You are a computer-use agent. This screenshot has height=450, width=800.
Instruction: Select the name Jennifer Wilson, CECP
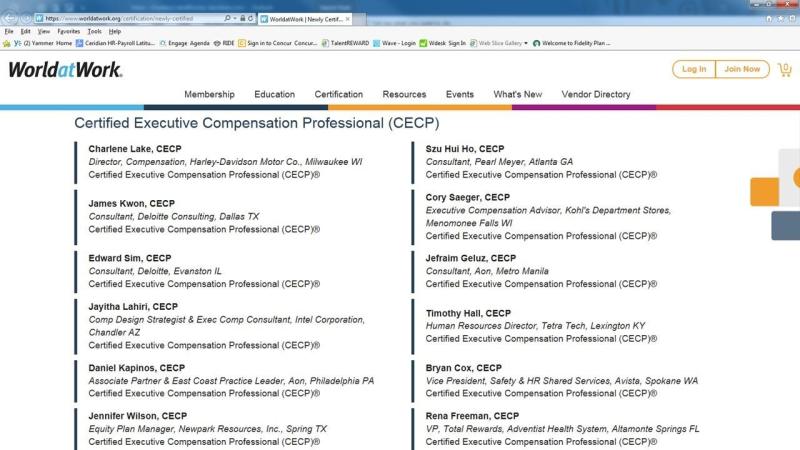(x=138, y=416)
